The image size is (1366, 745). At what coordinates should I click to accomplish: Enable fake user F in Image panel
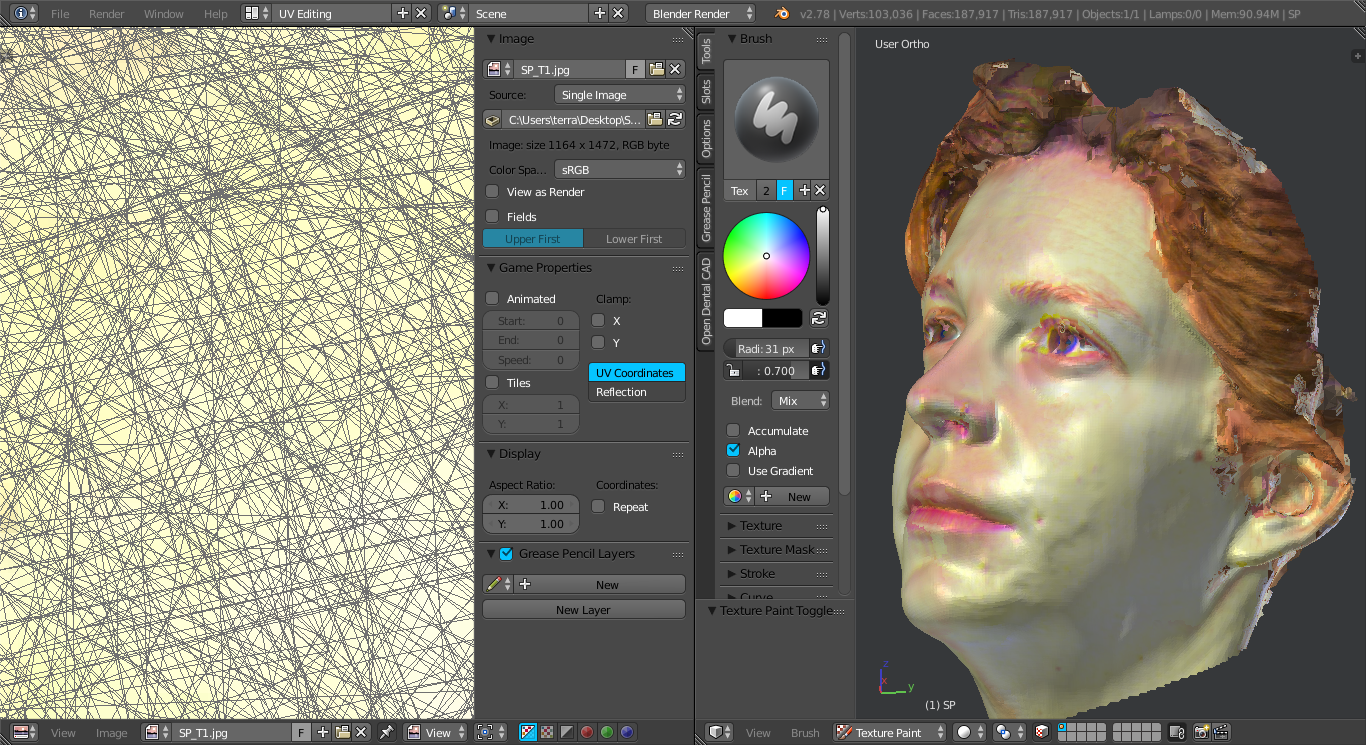(635, 69)
